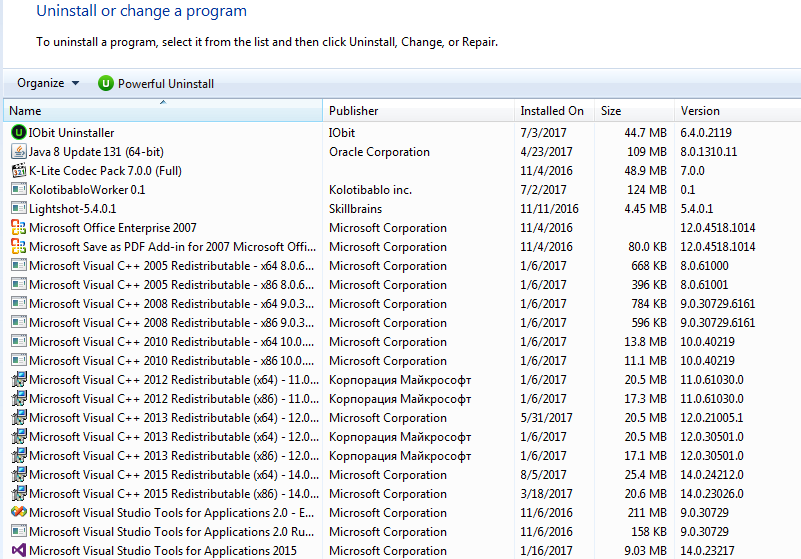801x559 pixels.
Task: Click Powerful Uninstall button text
Action: [x=166, y=84]
